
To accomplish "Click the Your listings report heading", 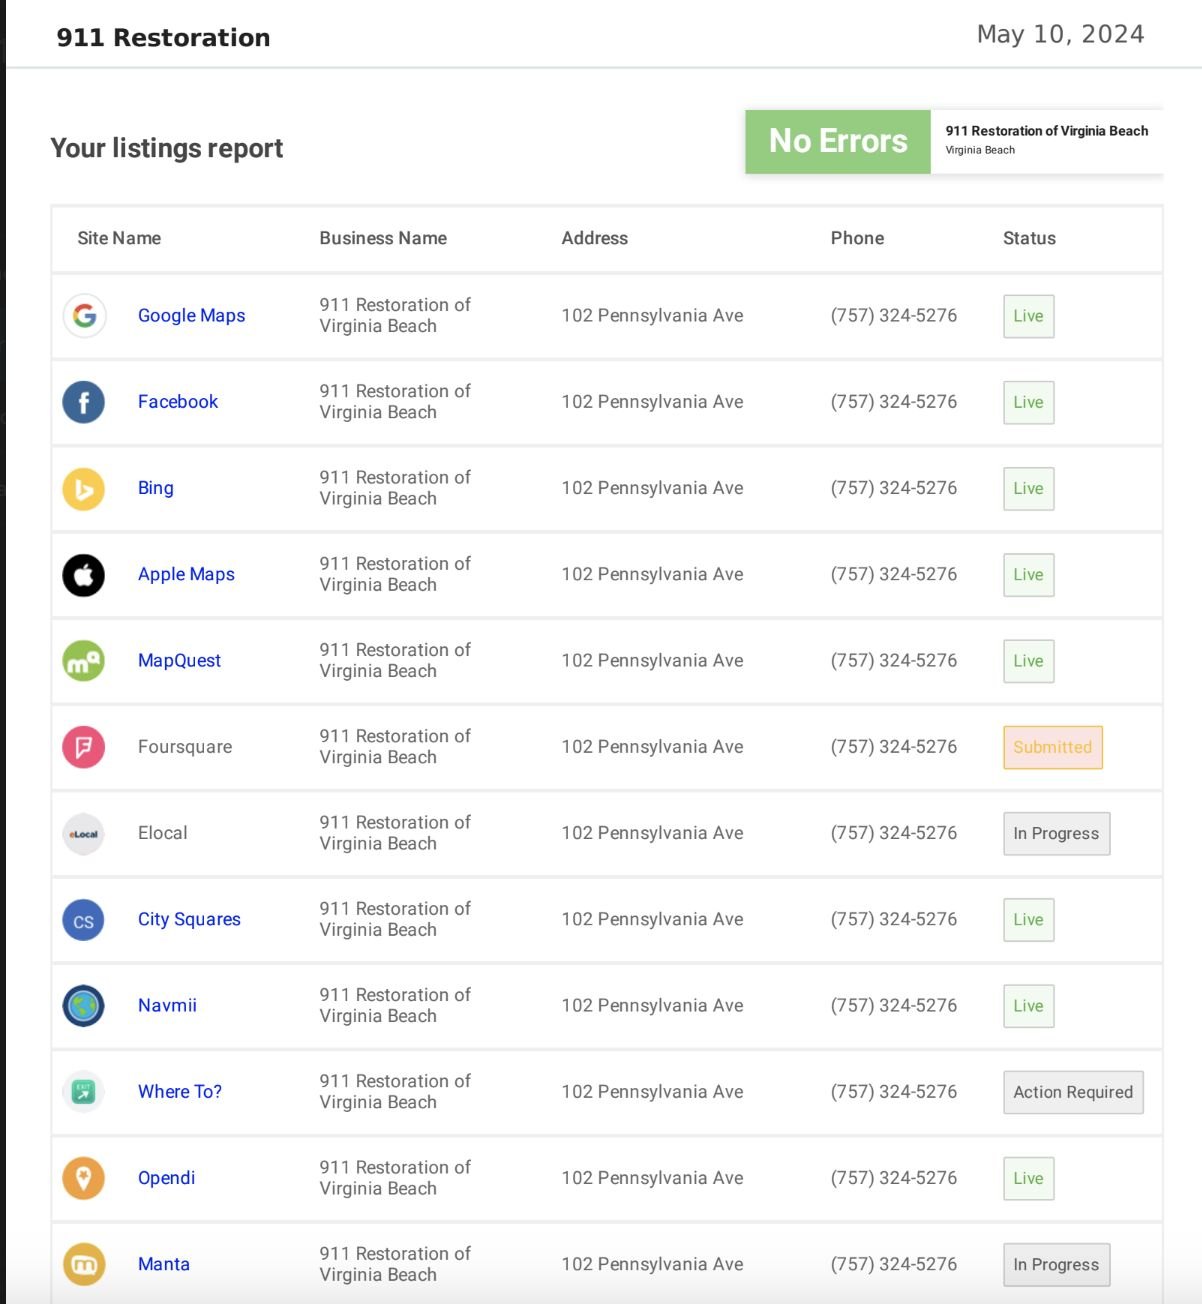I will click(167, 148).
